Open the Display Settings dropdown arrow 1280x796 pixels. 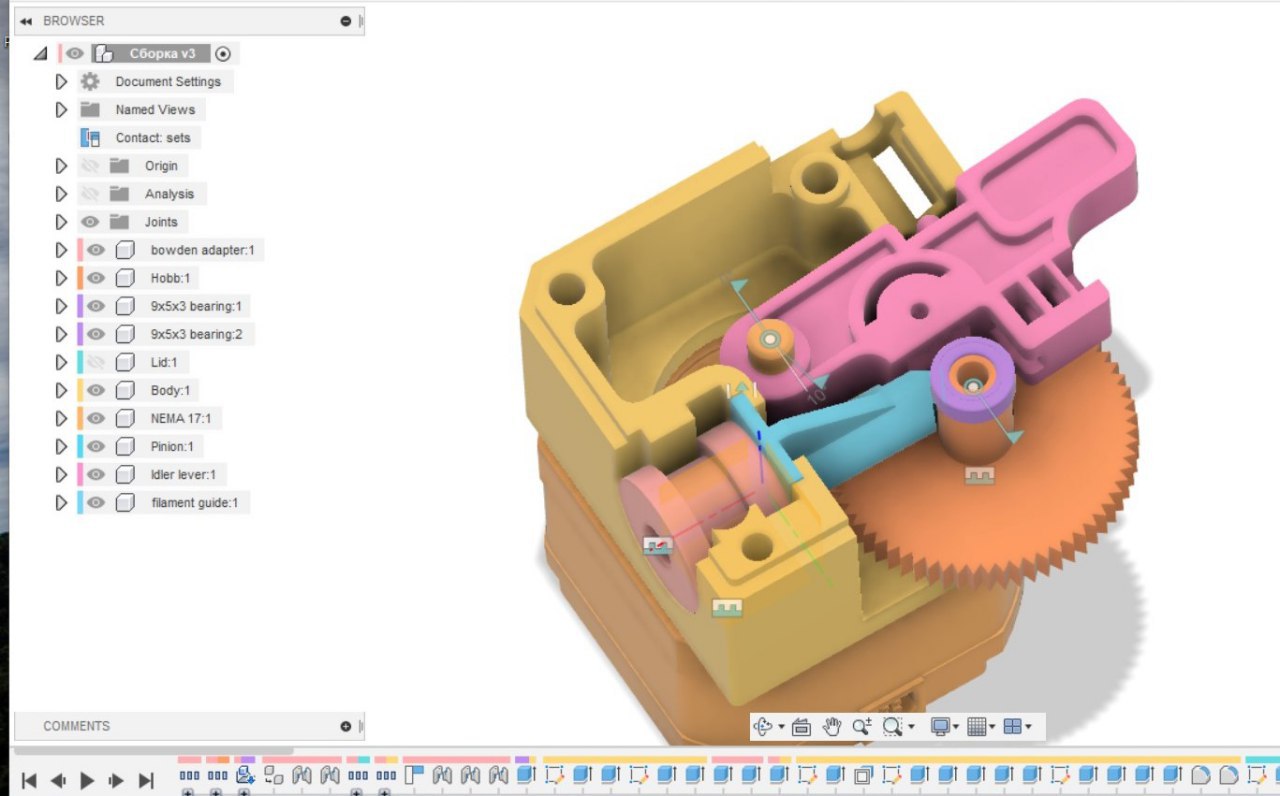coord(956,728)
